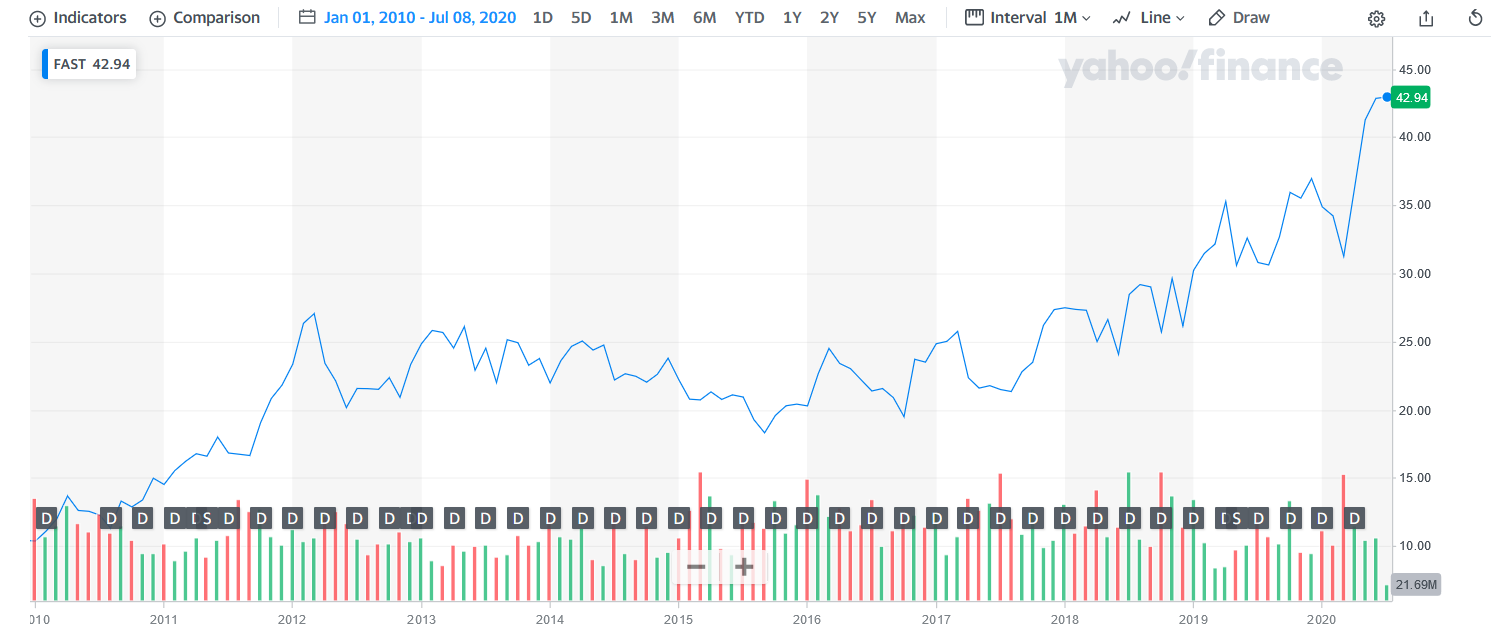Viewport: 1491px width, 640px height.
Task: Zoom in with the plus button
Action: click(744, 567)
